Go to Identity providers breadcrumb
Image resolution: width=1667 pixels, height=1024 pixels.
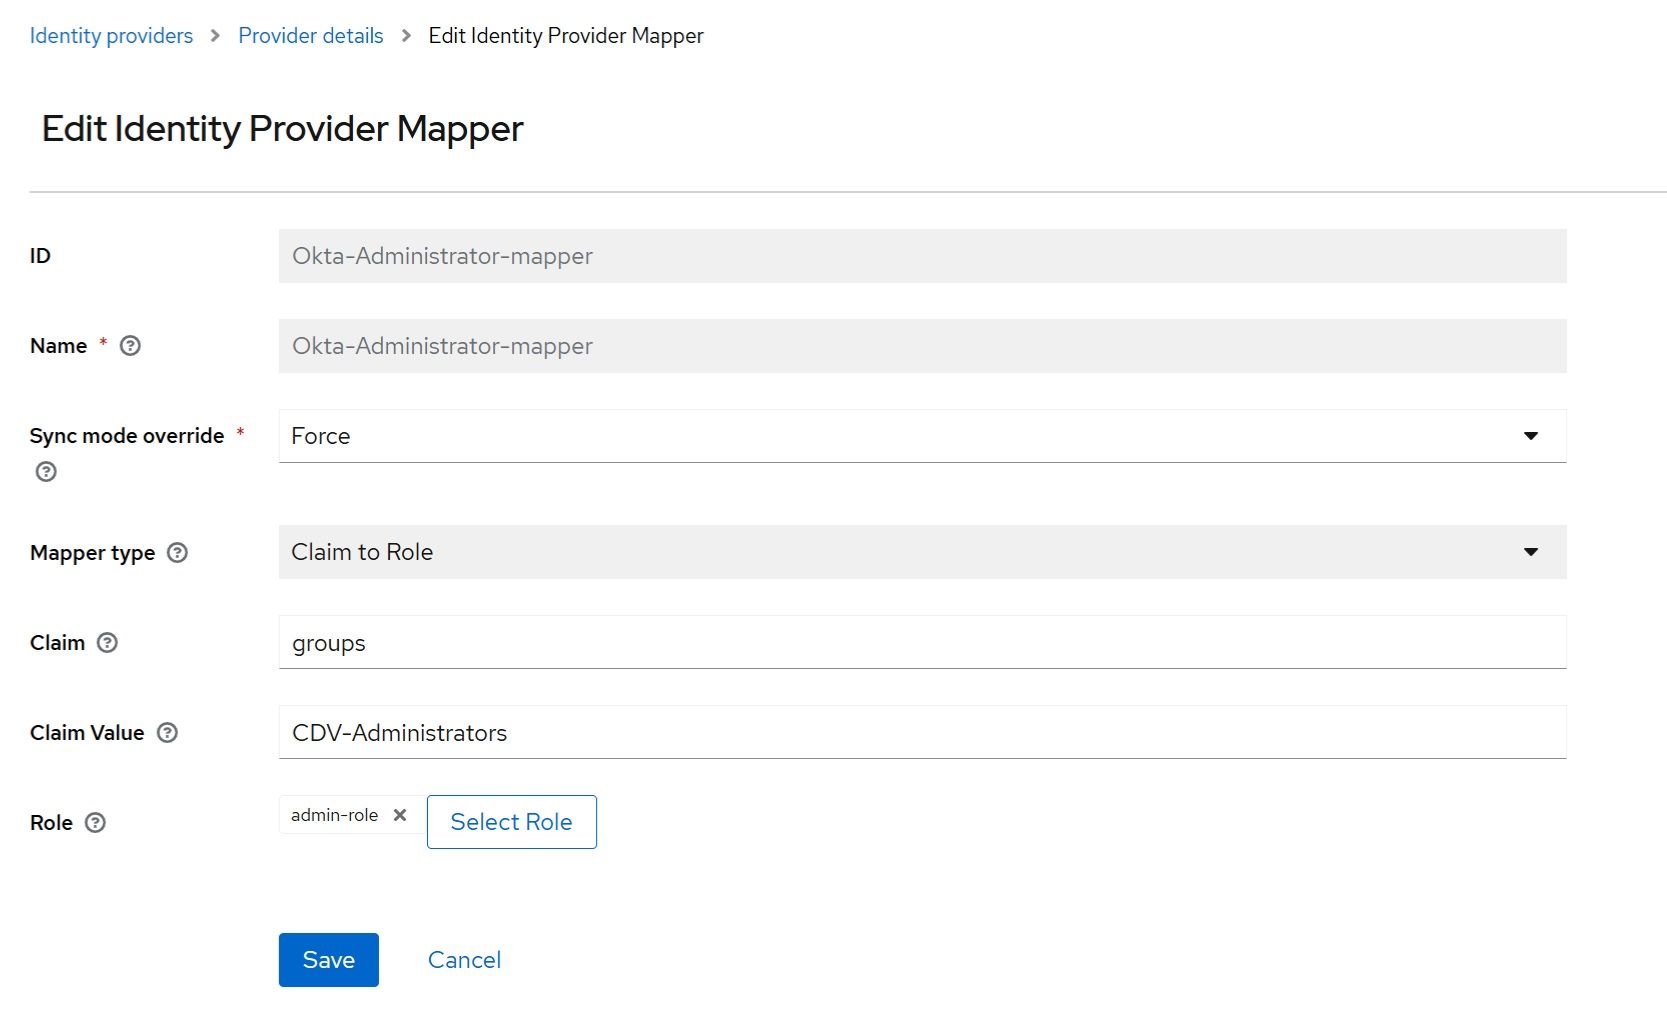point(111,36)
